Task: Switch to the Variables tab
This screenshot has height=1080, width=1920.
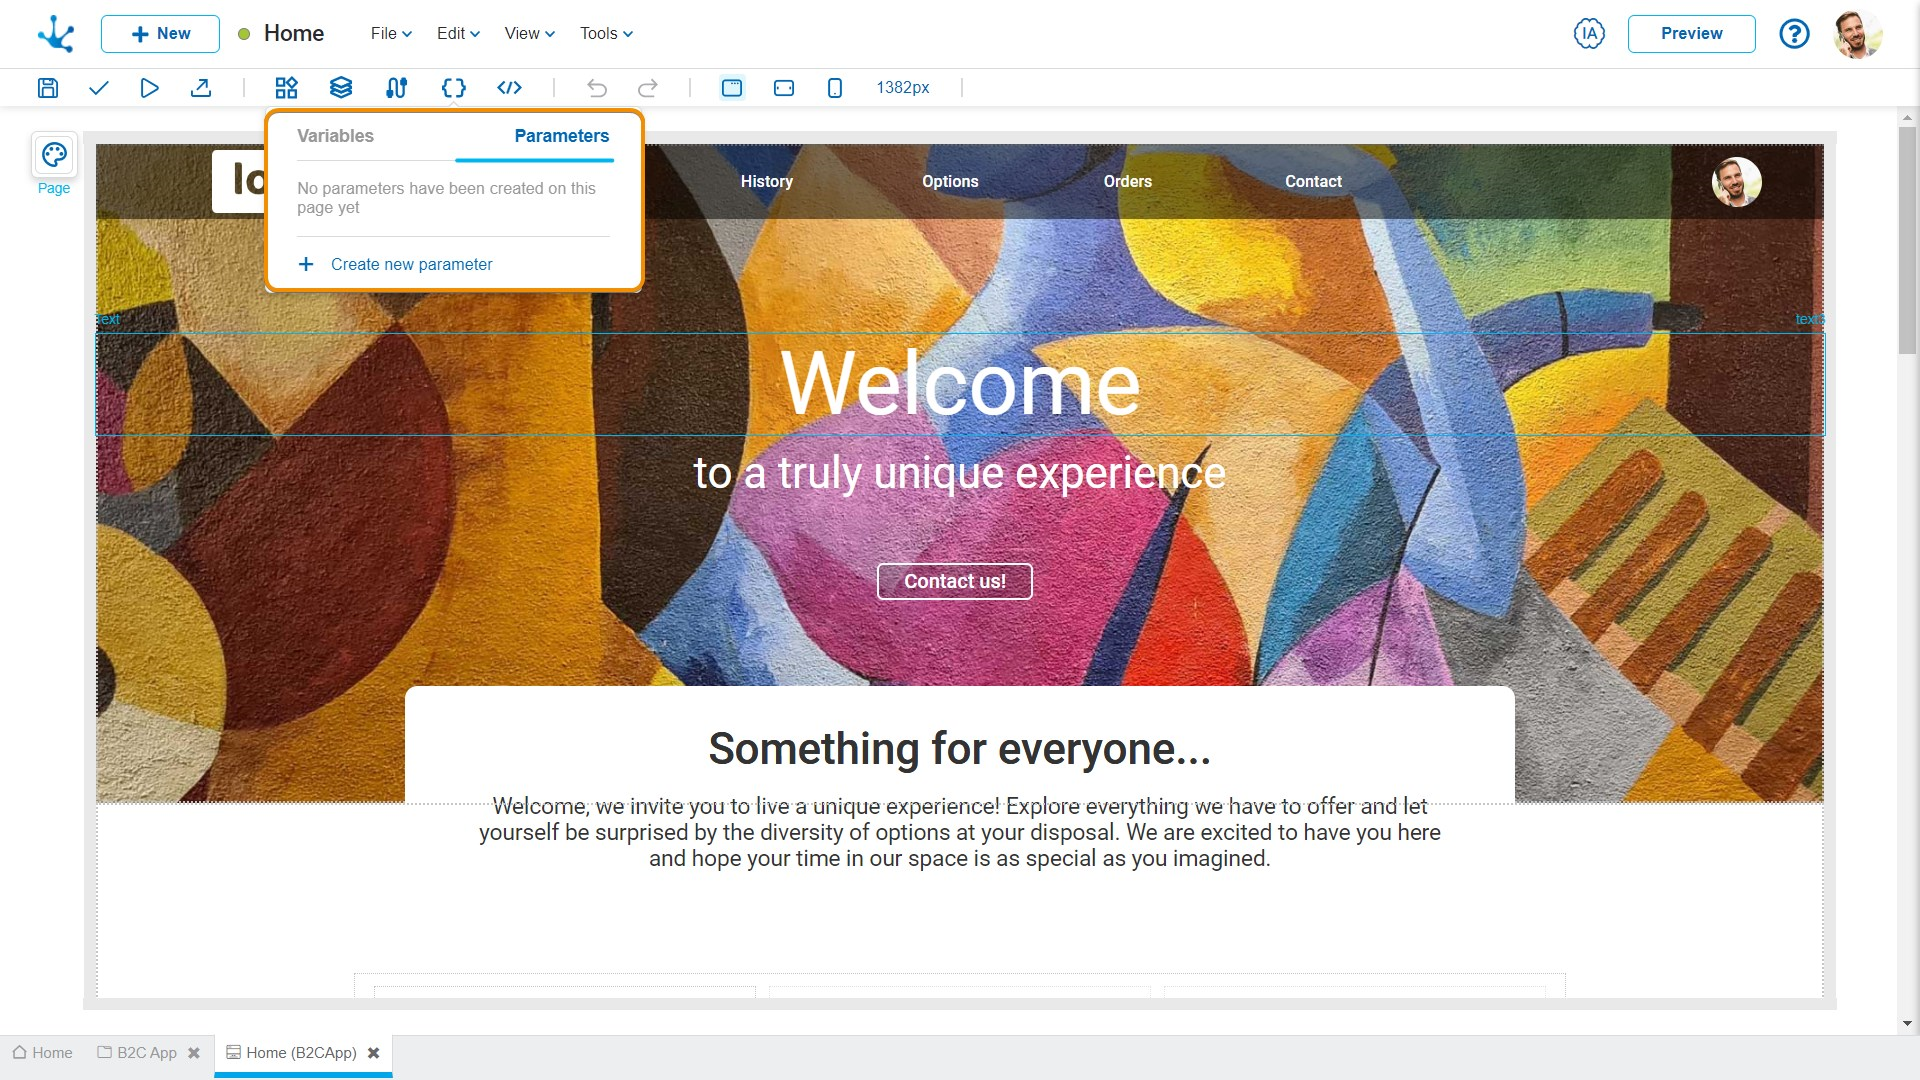Action: pyautogui.click(x=335, y=136)
